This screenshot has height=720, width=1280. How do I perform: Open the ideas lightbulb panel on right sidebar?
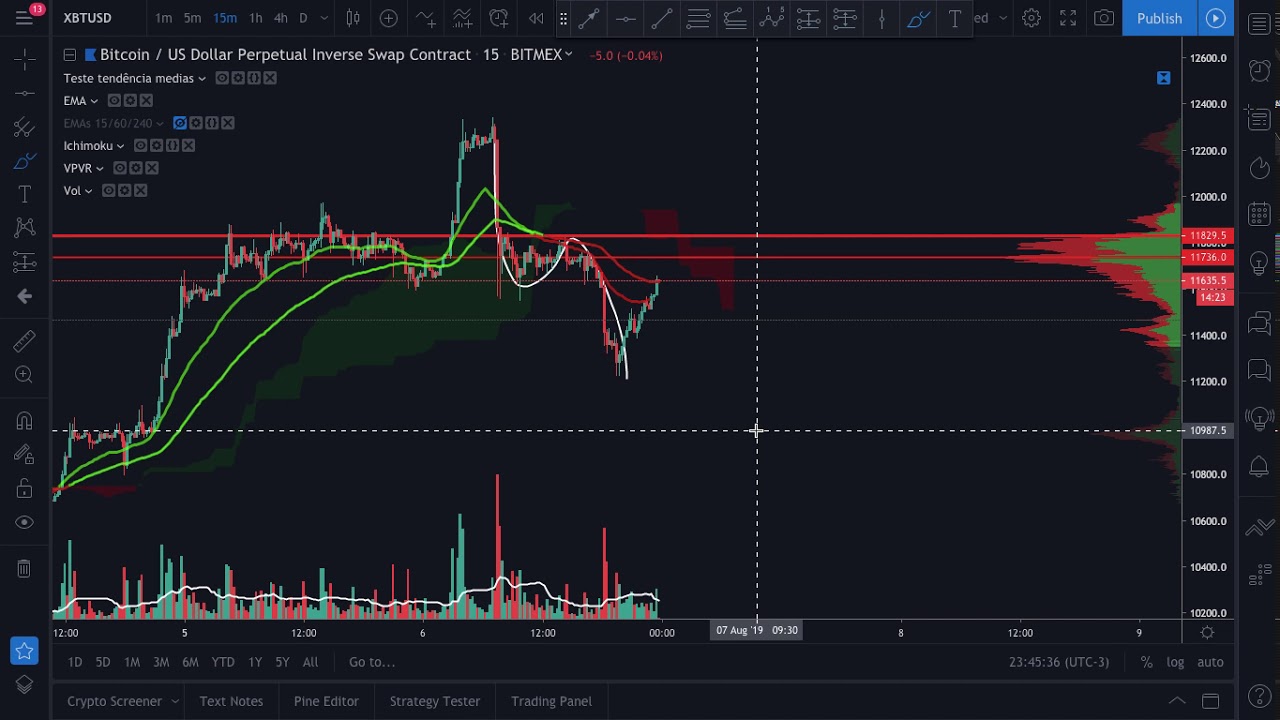pos(1260,262)
